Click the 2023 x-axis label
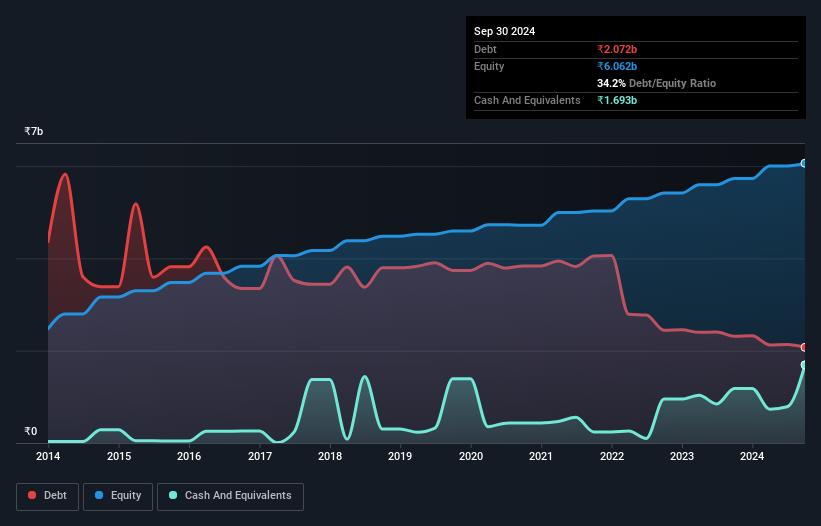821x526 pixels. [682, 456]
